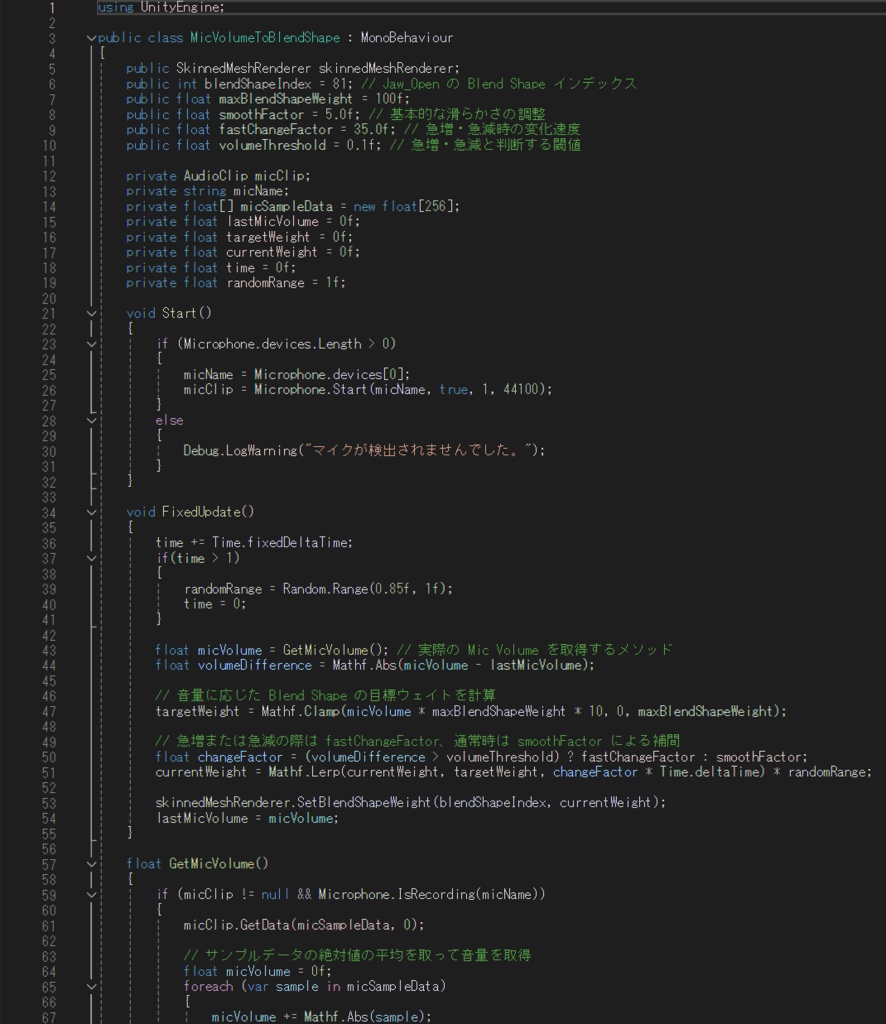
Task: Click the sample data average comment line
Action: [357, 955]
